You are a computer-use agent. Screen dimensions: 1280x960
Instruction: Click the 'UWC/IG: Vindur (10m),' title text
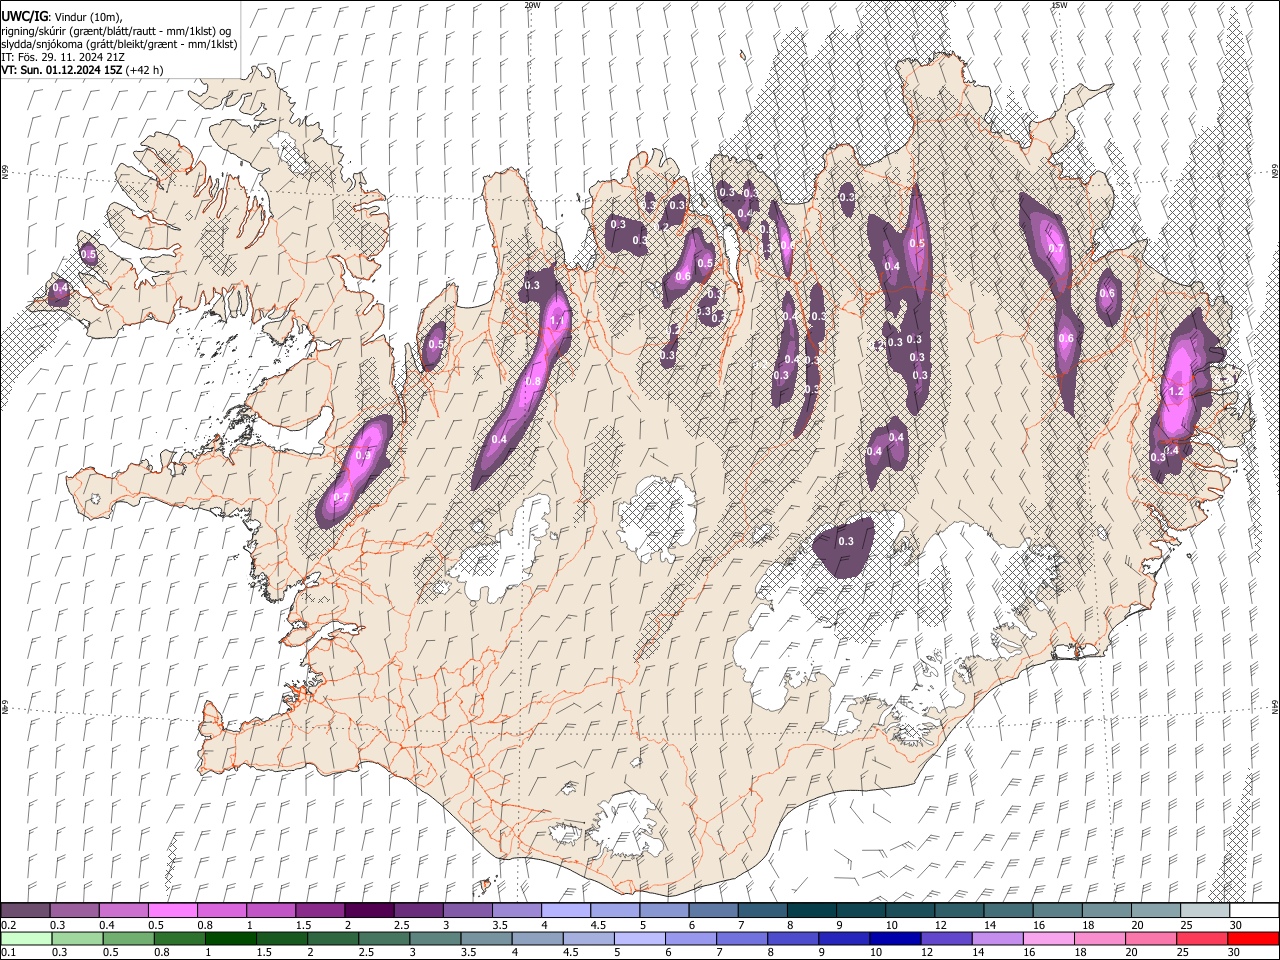pos(62,17)
